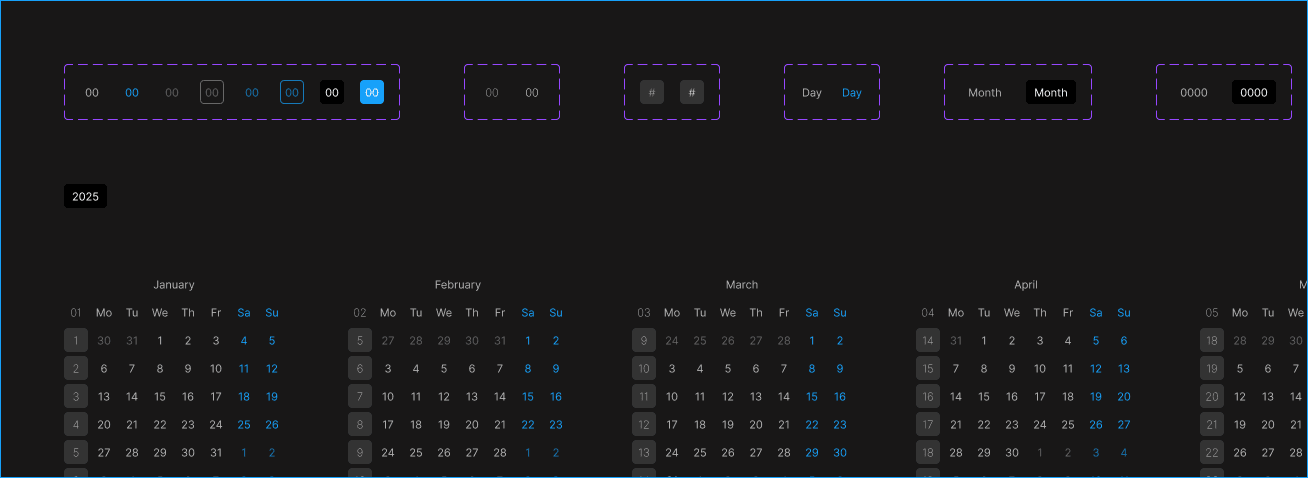The image size is (1308, 478).
Task: Click Saturday 18 in January
Action: click(x=244, y=397)
